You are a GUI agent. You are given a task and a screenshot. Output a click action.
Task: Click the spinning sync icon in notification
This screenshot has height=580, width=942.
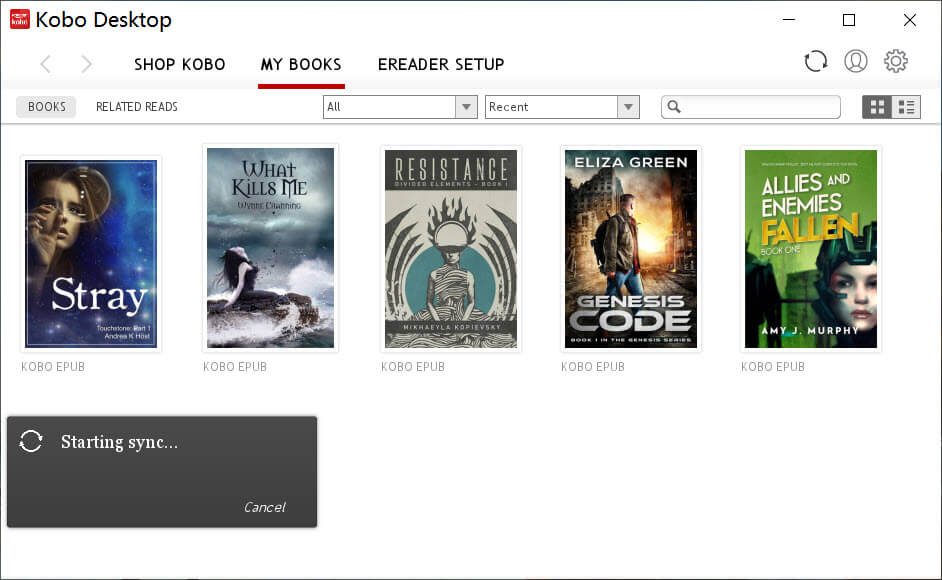(x=31, y=442)
